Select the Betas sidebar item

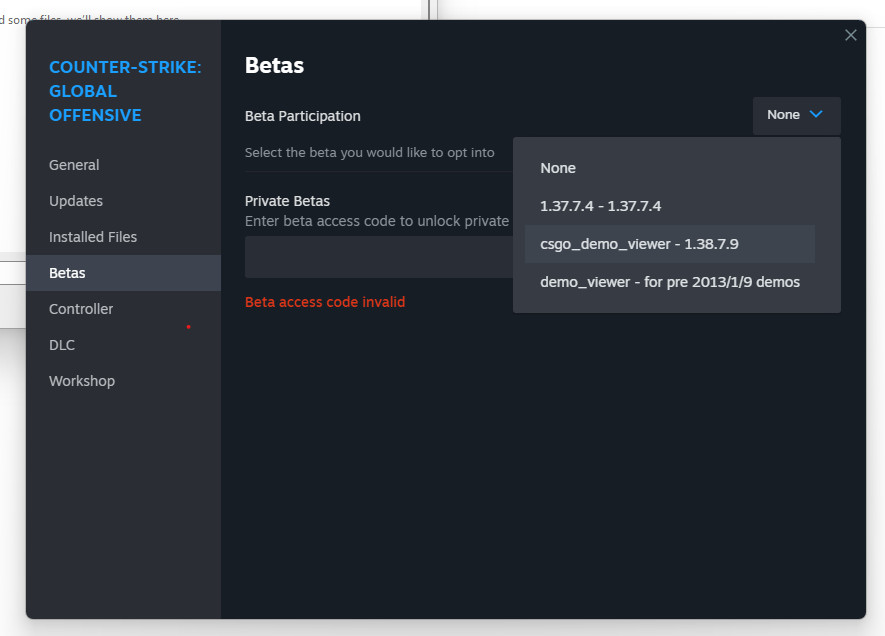pos(68,273)
